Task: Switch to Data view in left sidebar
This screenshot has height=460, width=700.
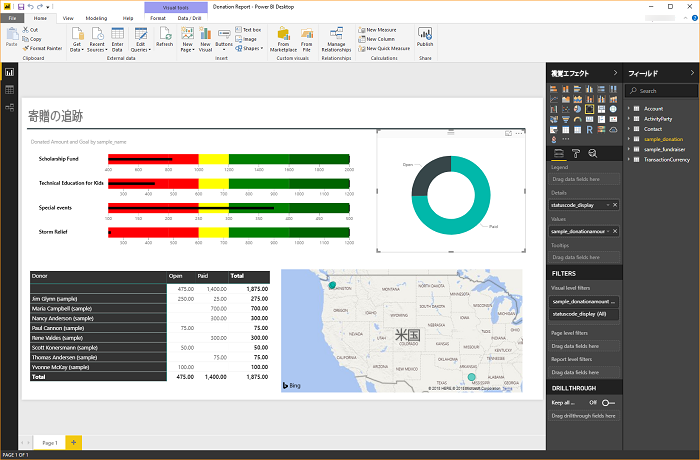Action: (x=10, y=91)
